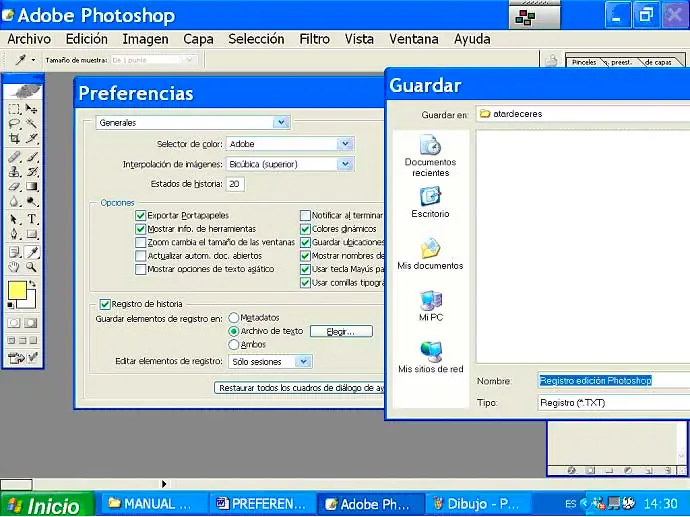Open the Selector de color dropdown
Viewport: 690px width, 517px height.
click(345, 144)
